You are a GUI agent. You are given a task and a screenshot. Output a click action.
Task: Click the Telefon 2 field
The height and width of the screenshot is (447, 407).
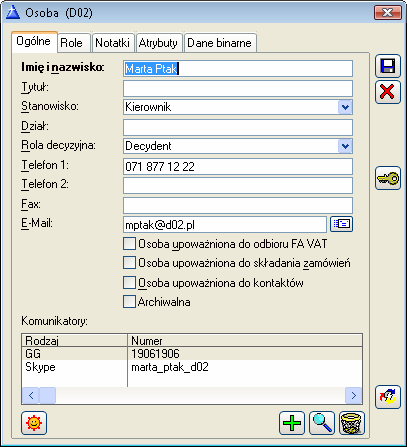coord(238,185)
